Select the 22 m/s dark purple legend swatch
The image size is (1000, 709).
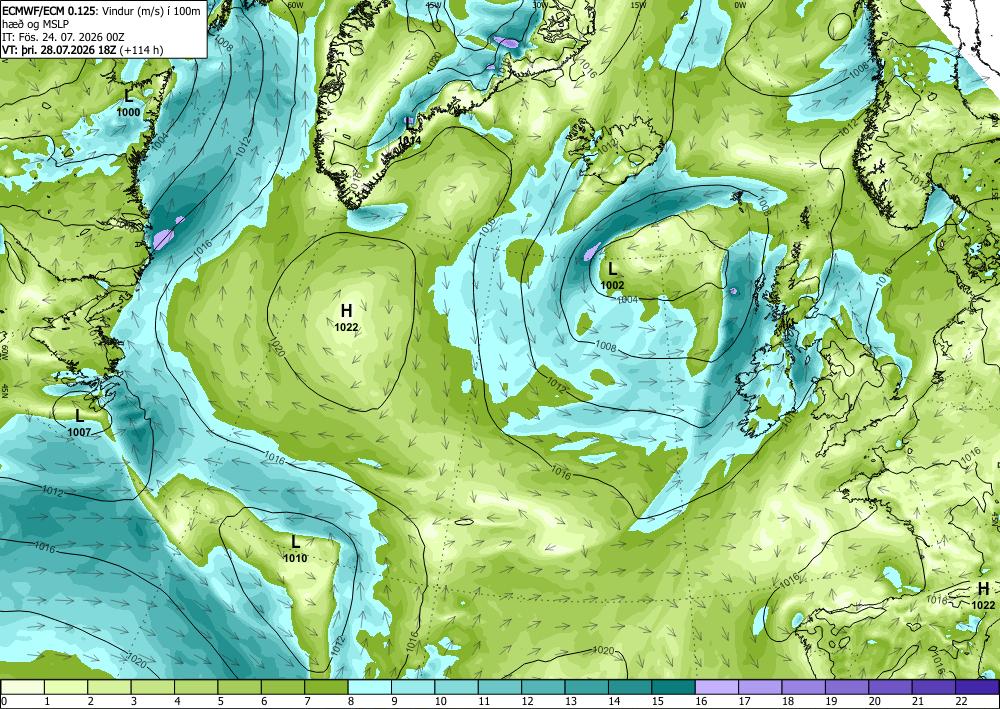click(x=976, y=687)
